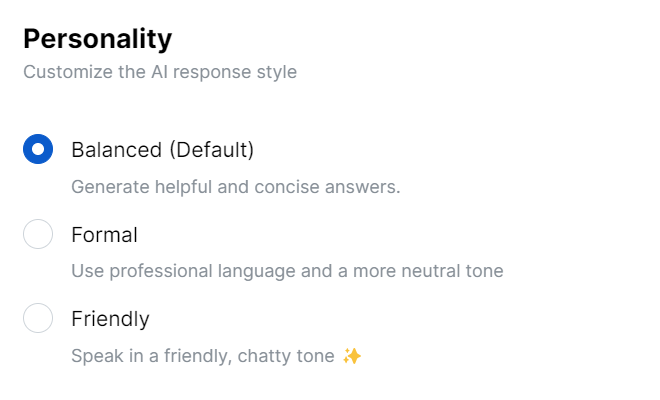Click the words neutral tone in Formal description
The height and width of the screenshot is (400, 660).
(x=452, y=271)
